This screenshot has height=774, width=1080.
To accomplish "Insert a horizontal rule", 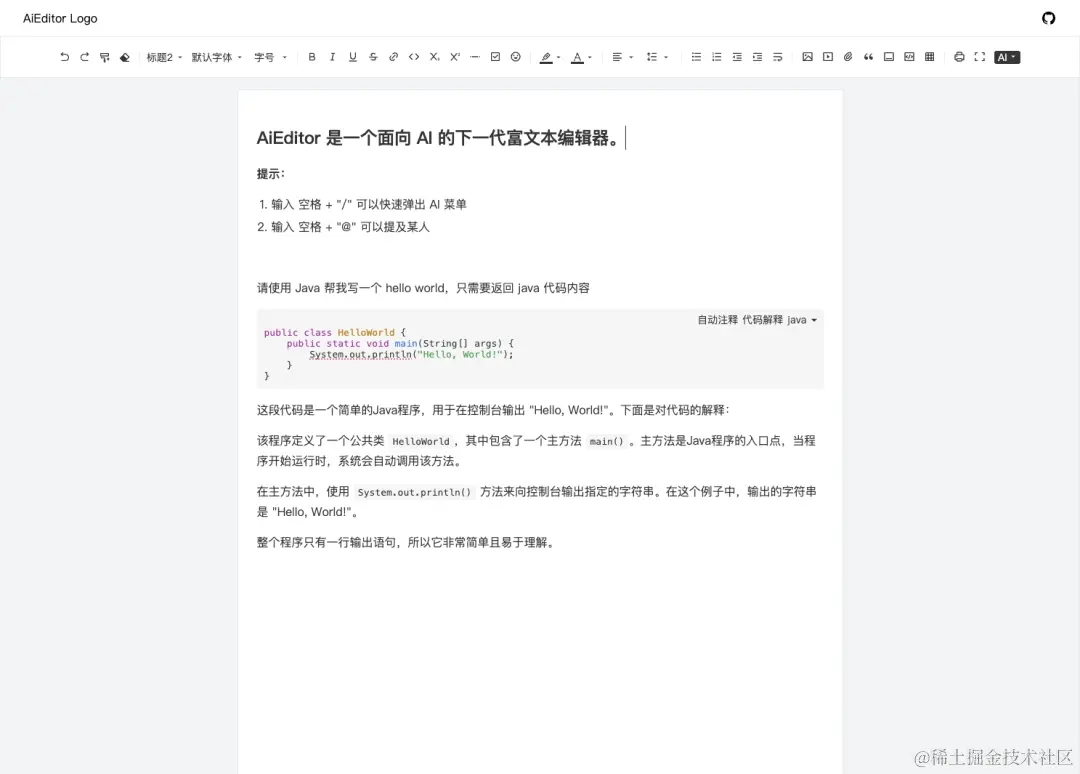I will 475,57.
